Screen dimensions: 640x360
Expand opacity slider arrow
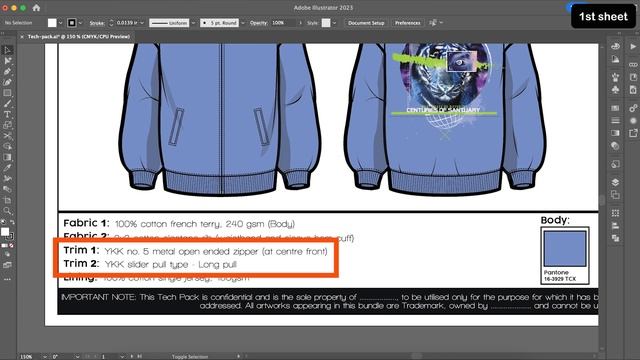(x=300, y=23)
